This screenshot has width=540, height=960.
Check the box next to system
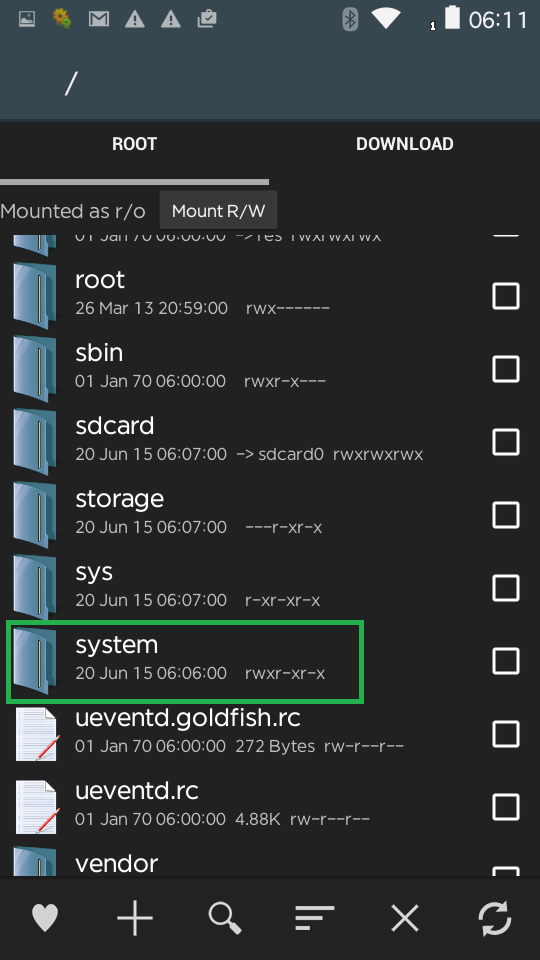[506, 661]
